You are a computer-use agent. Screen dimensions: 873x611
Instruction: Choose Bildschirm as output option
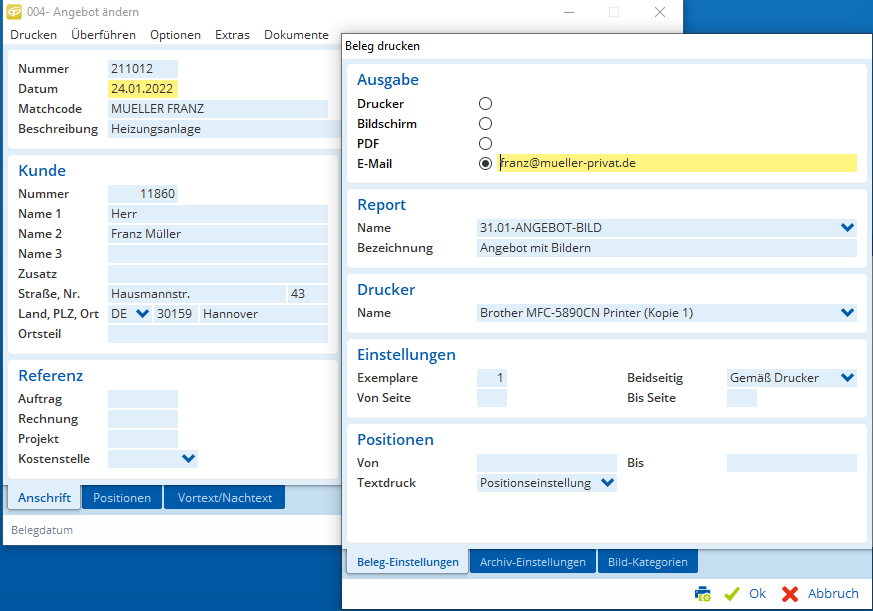(x=485, y=124)
